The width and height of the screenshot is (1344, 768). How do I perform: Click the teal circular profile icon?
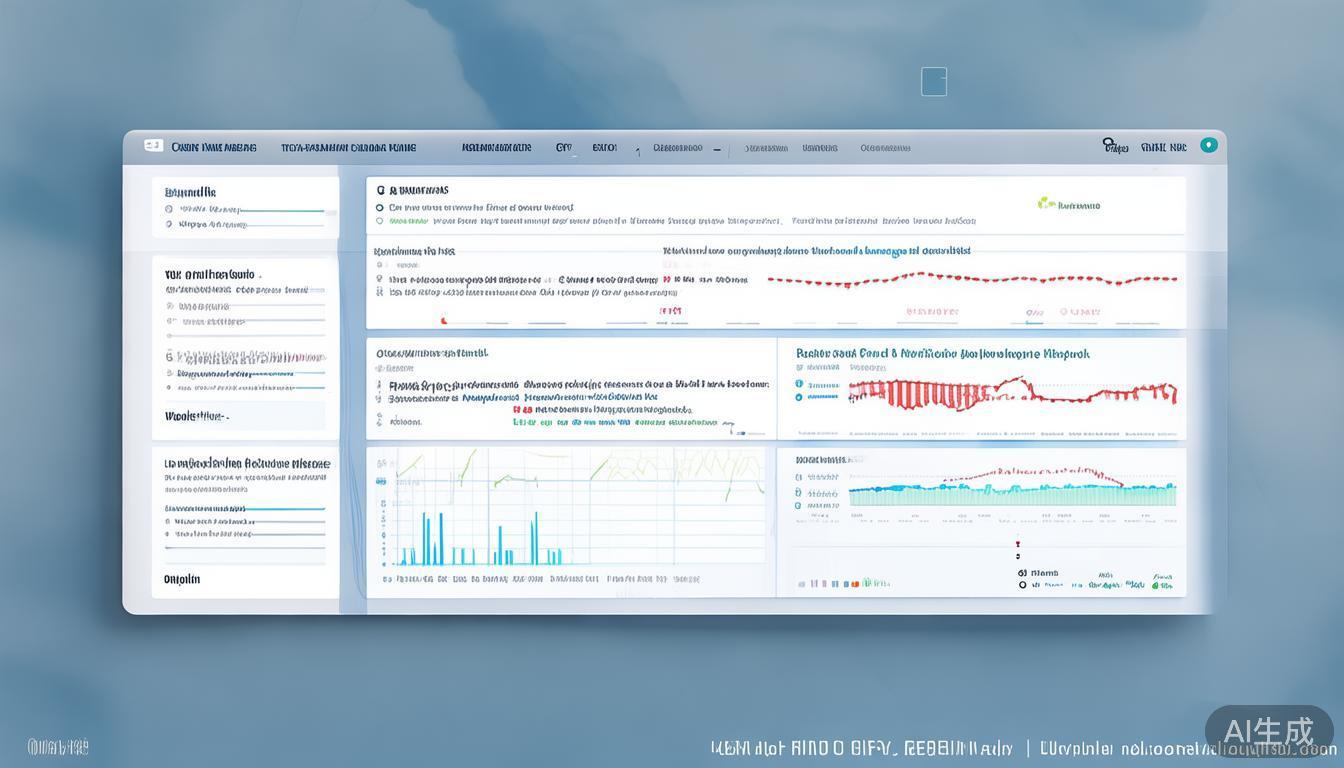[1208, 145]
